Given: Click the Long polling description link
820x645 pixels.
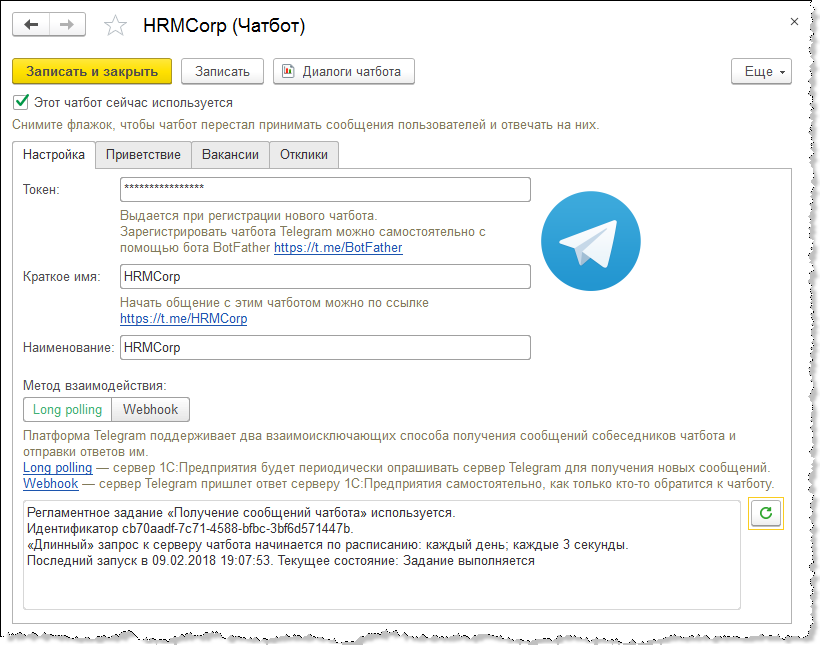Looking at the screenshot, I should click(58, 468).
